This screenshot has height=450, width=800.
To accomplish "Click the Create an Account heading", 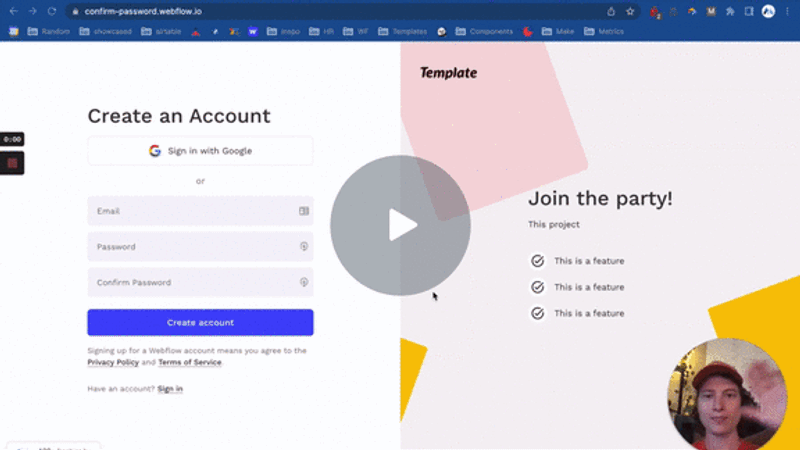I will (179, 116).
